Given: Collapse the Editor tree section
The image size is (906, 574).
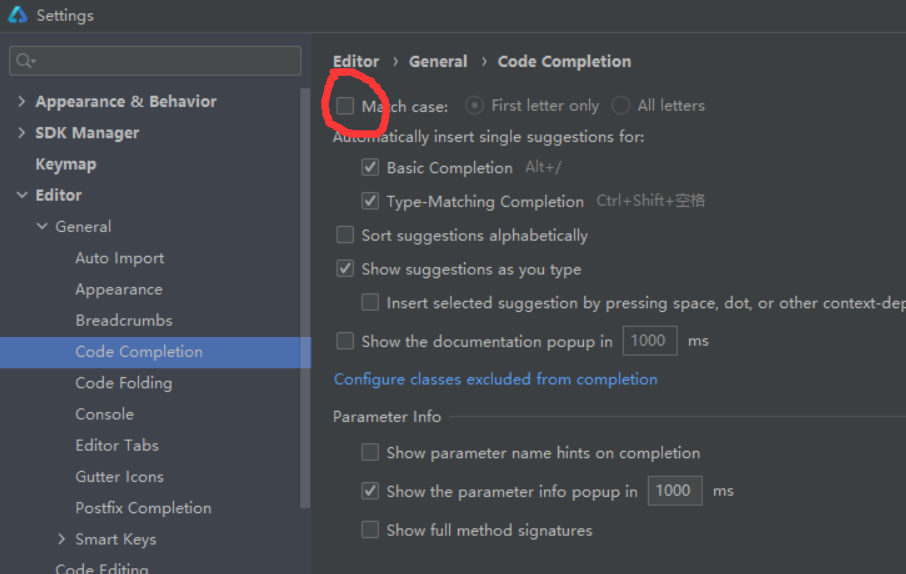Looking at the screenshot, I should (22, 196).
